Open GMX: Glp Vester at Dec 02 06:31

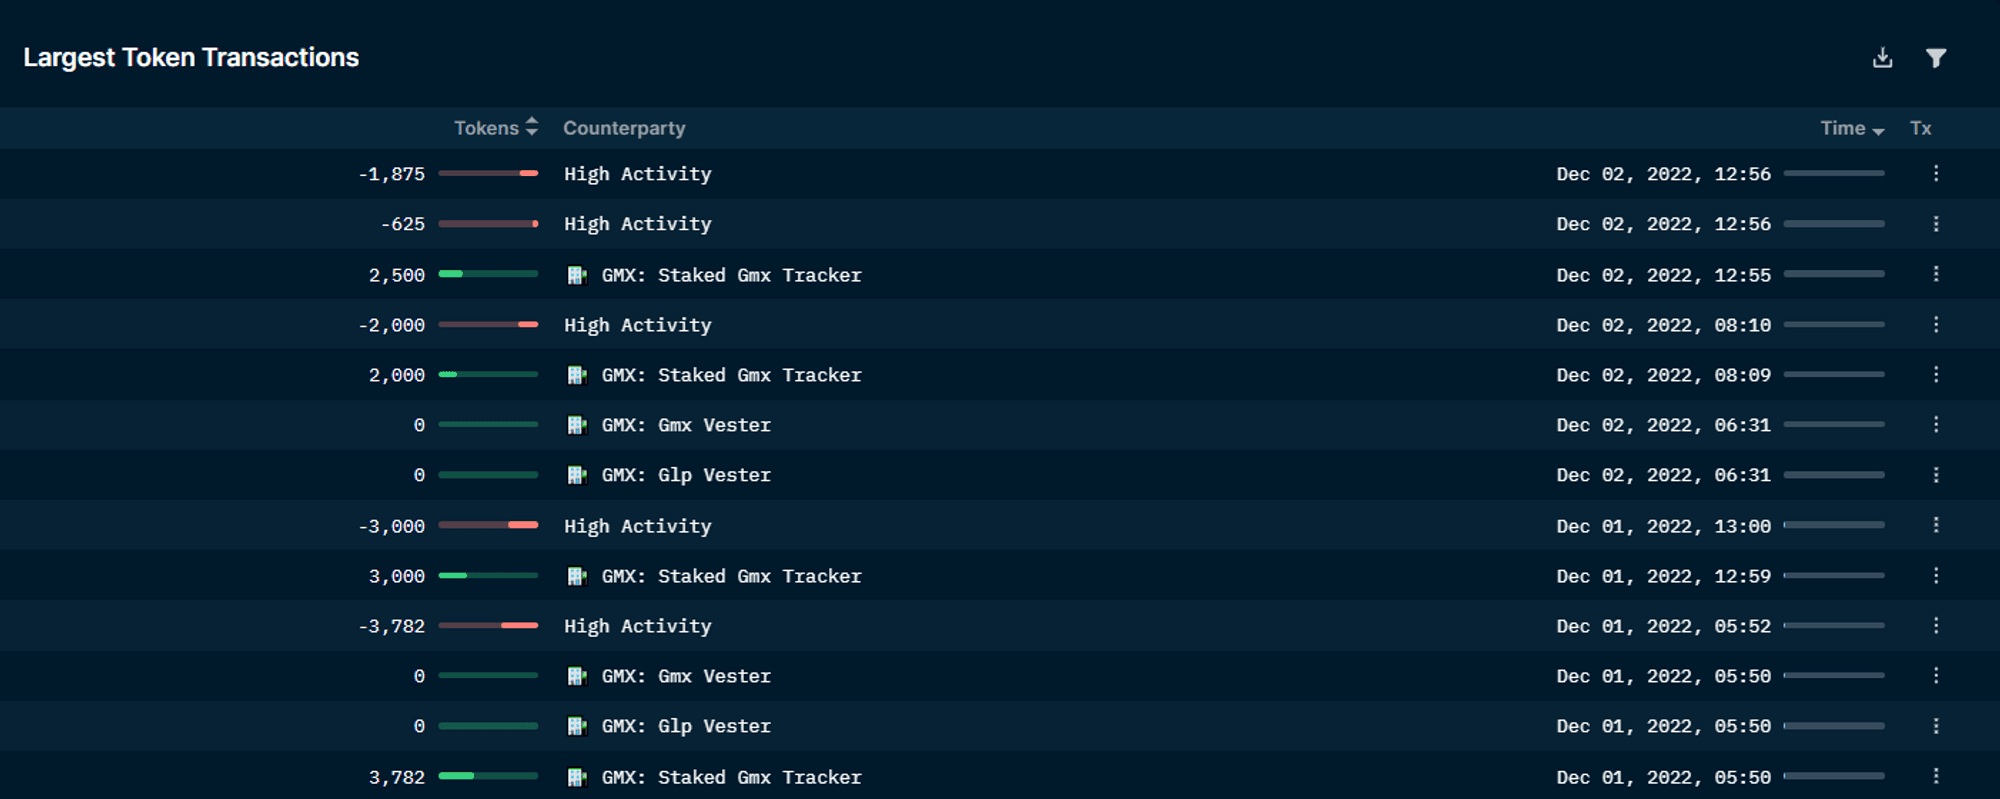pos(686,475)
